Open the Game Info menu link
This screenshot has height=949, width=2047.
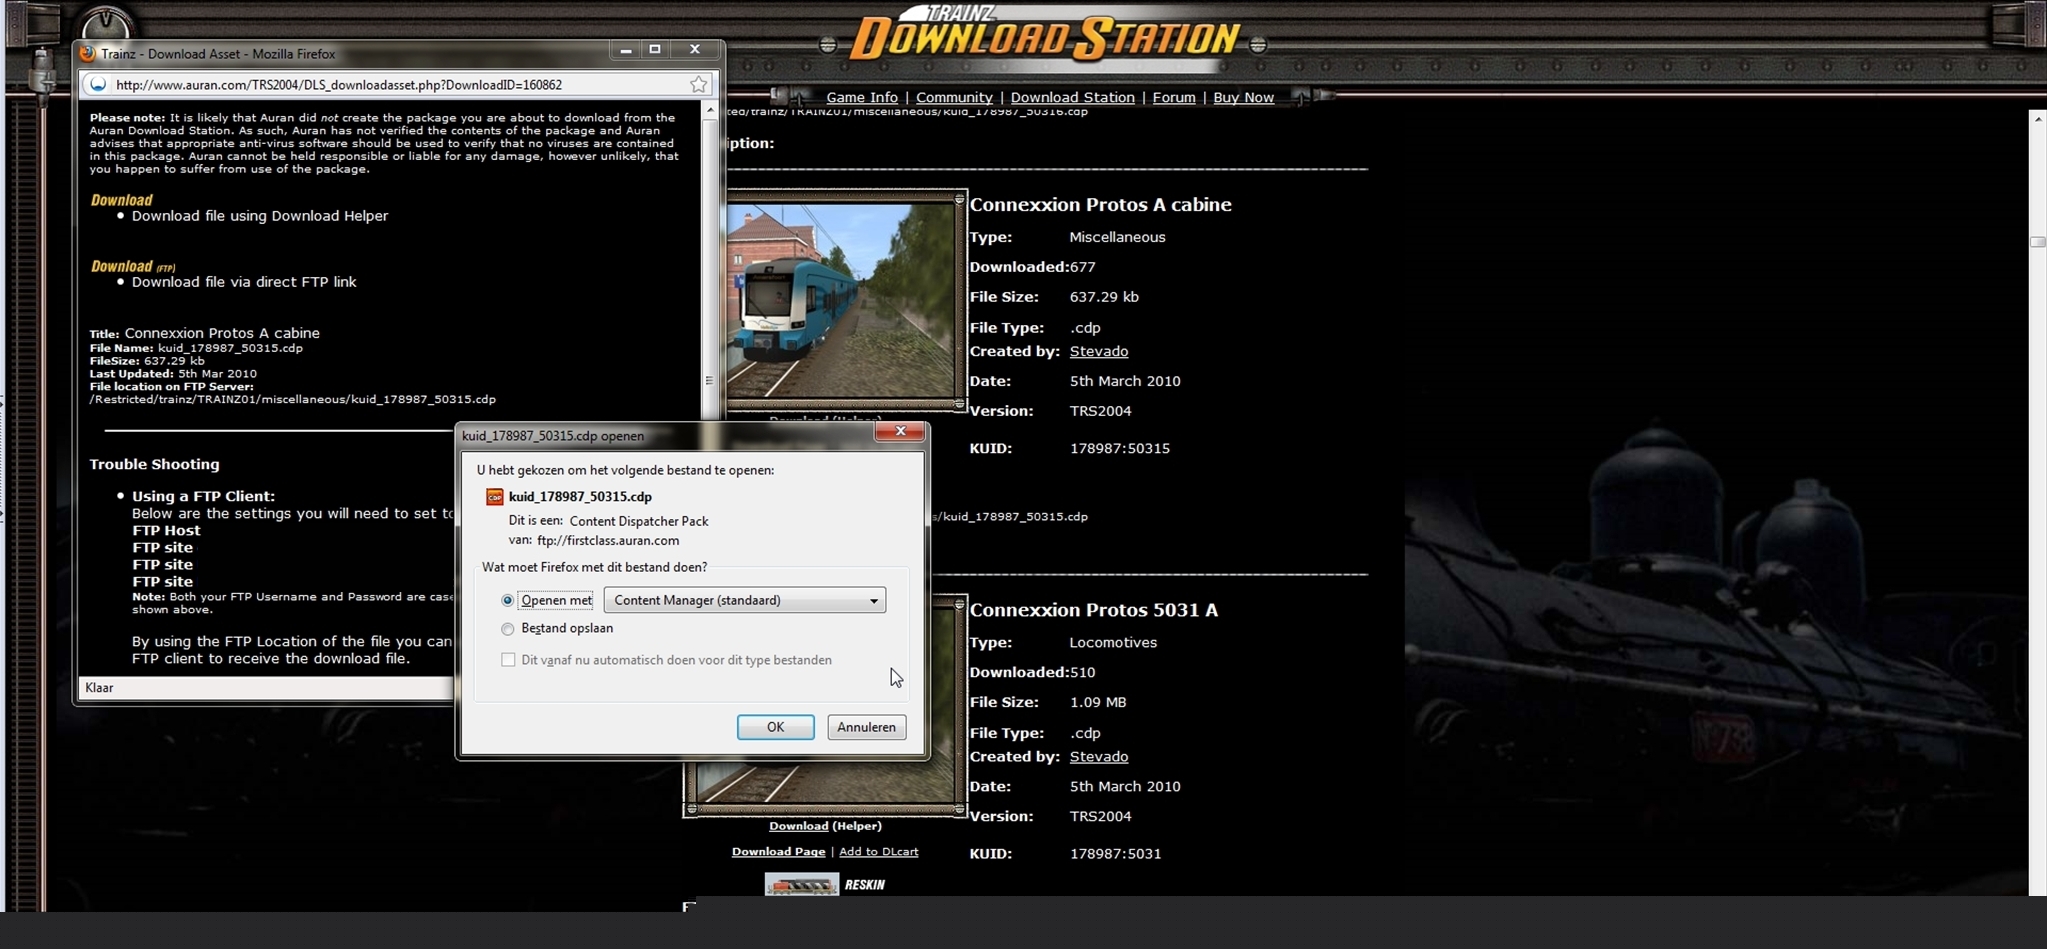[x=862, y=98]
